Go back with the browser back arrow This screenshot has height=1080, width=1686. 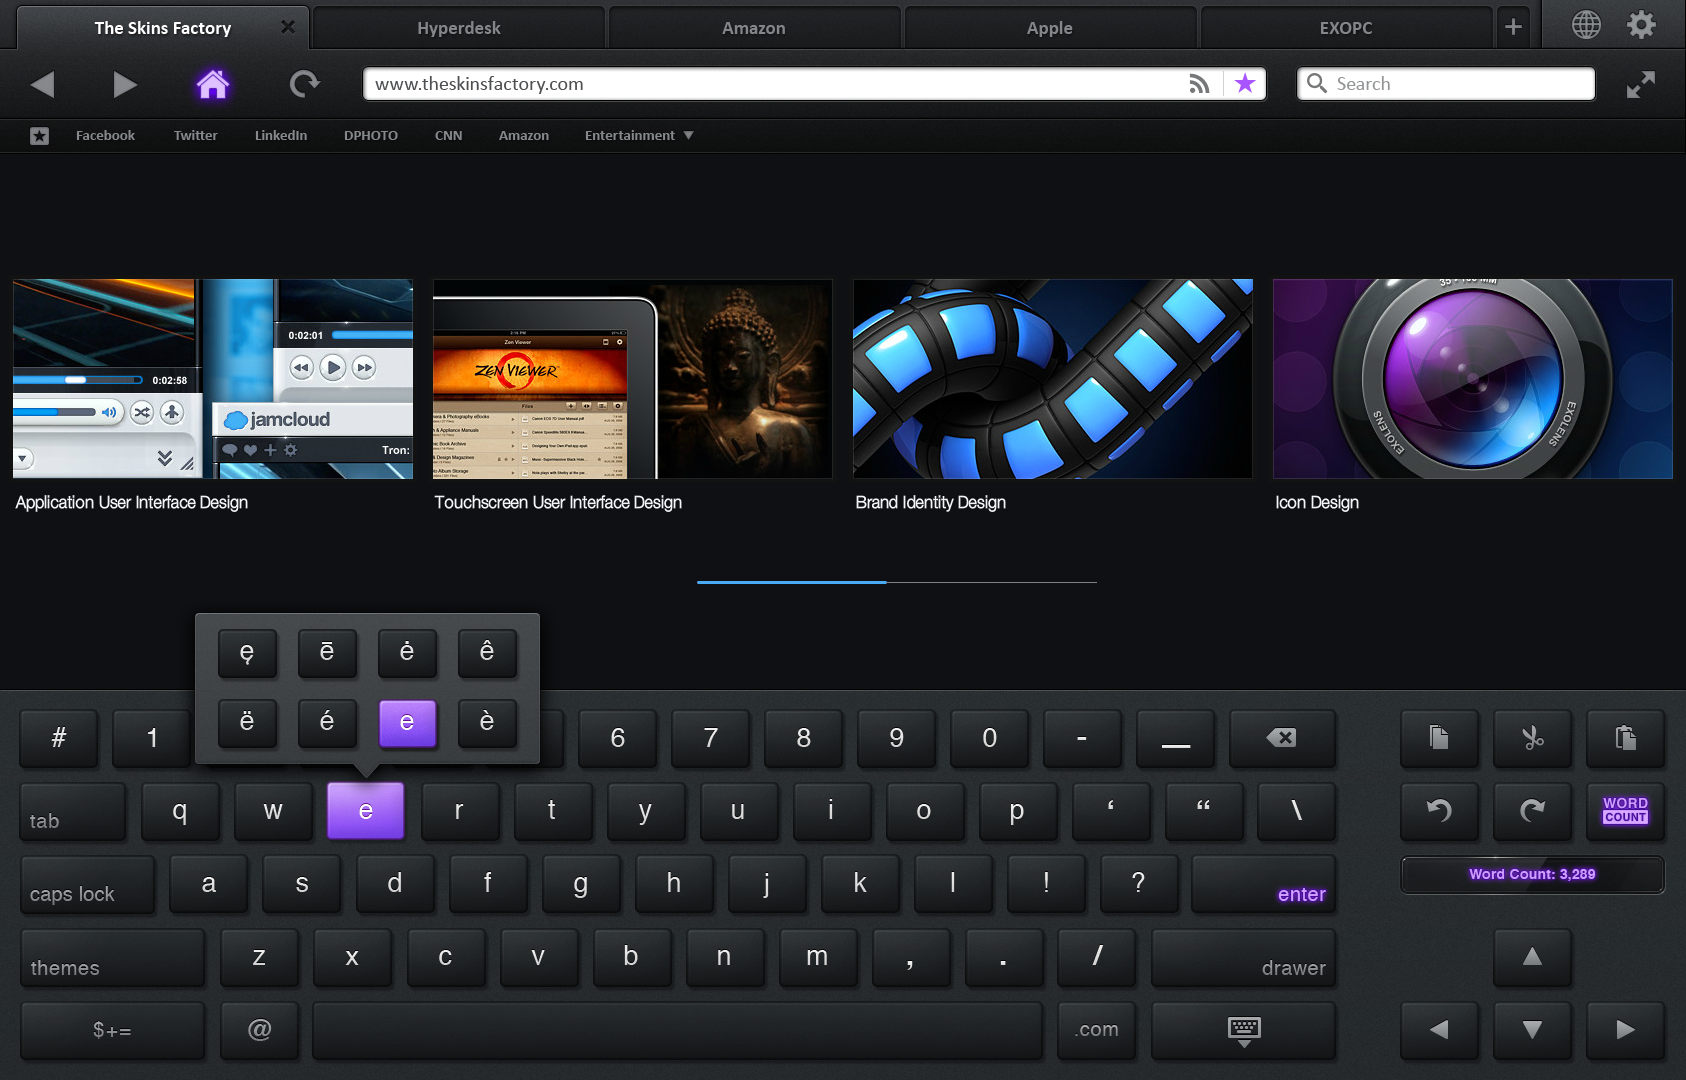(x=42, y=84)
